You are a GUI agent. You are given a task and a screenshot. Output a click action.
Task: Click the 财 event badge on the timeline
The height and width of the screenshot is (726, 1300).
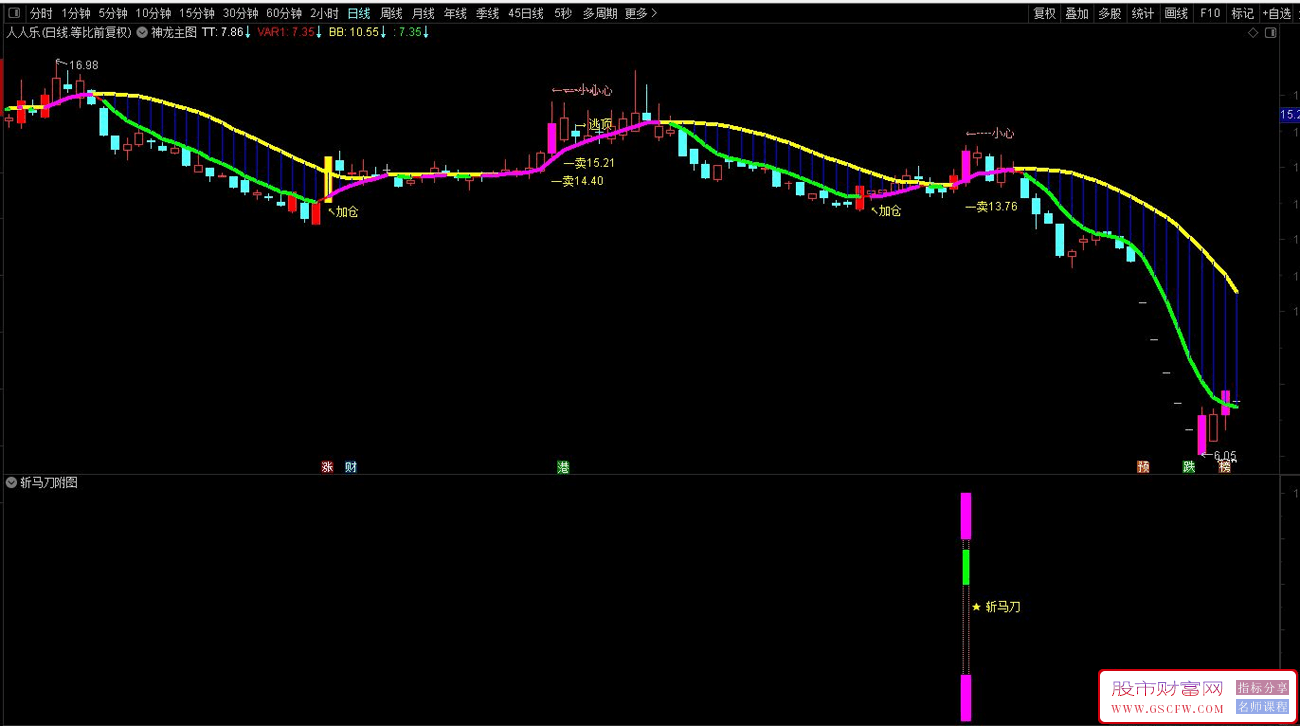[351, 467]
